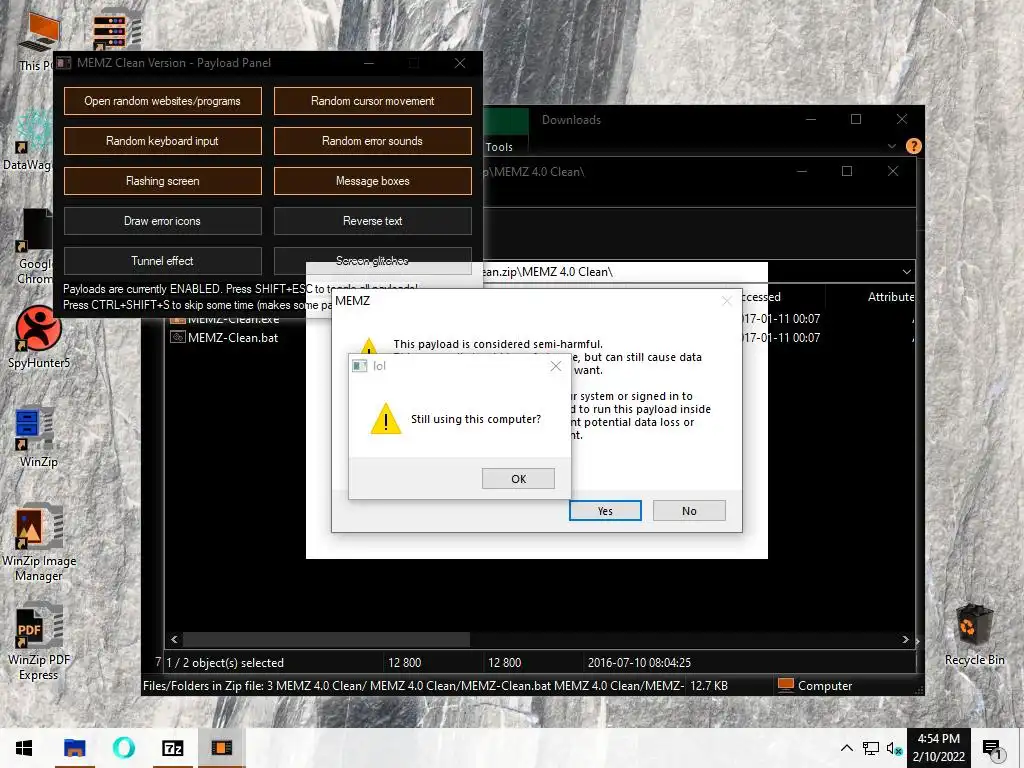The height and width of the screenshot is (768, 1024).
Task: Click warning icon in lol dialog
Action: 386,419
